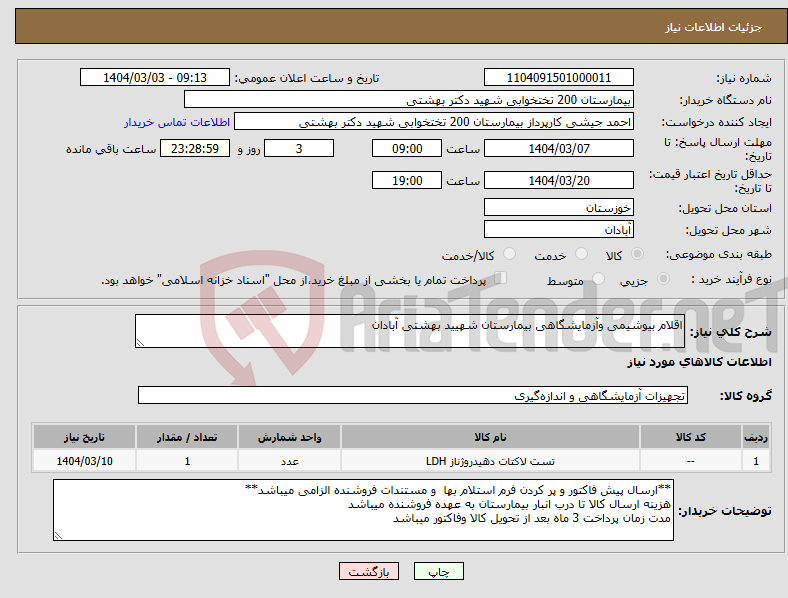Select the جزیی purchase type radio
This screenshot has width=788, height=598.
pos(663,278)
